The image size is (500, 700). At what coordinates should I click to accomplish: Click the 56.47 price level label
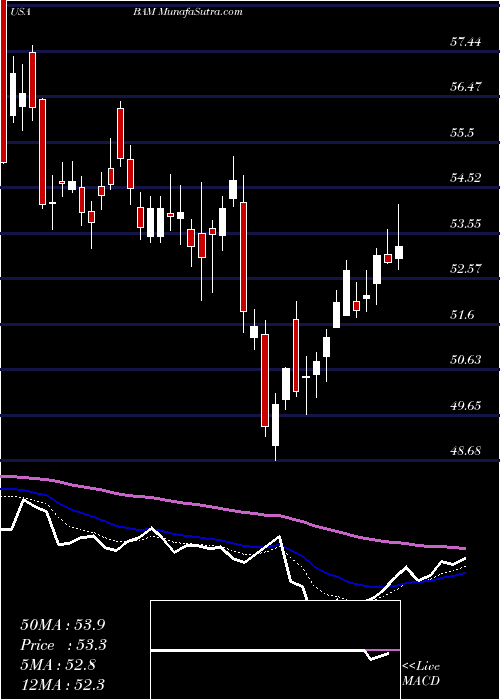pos(466,86)
